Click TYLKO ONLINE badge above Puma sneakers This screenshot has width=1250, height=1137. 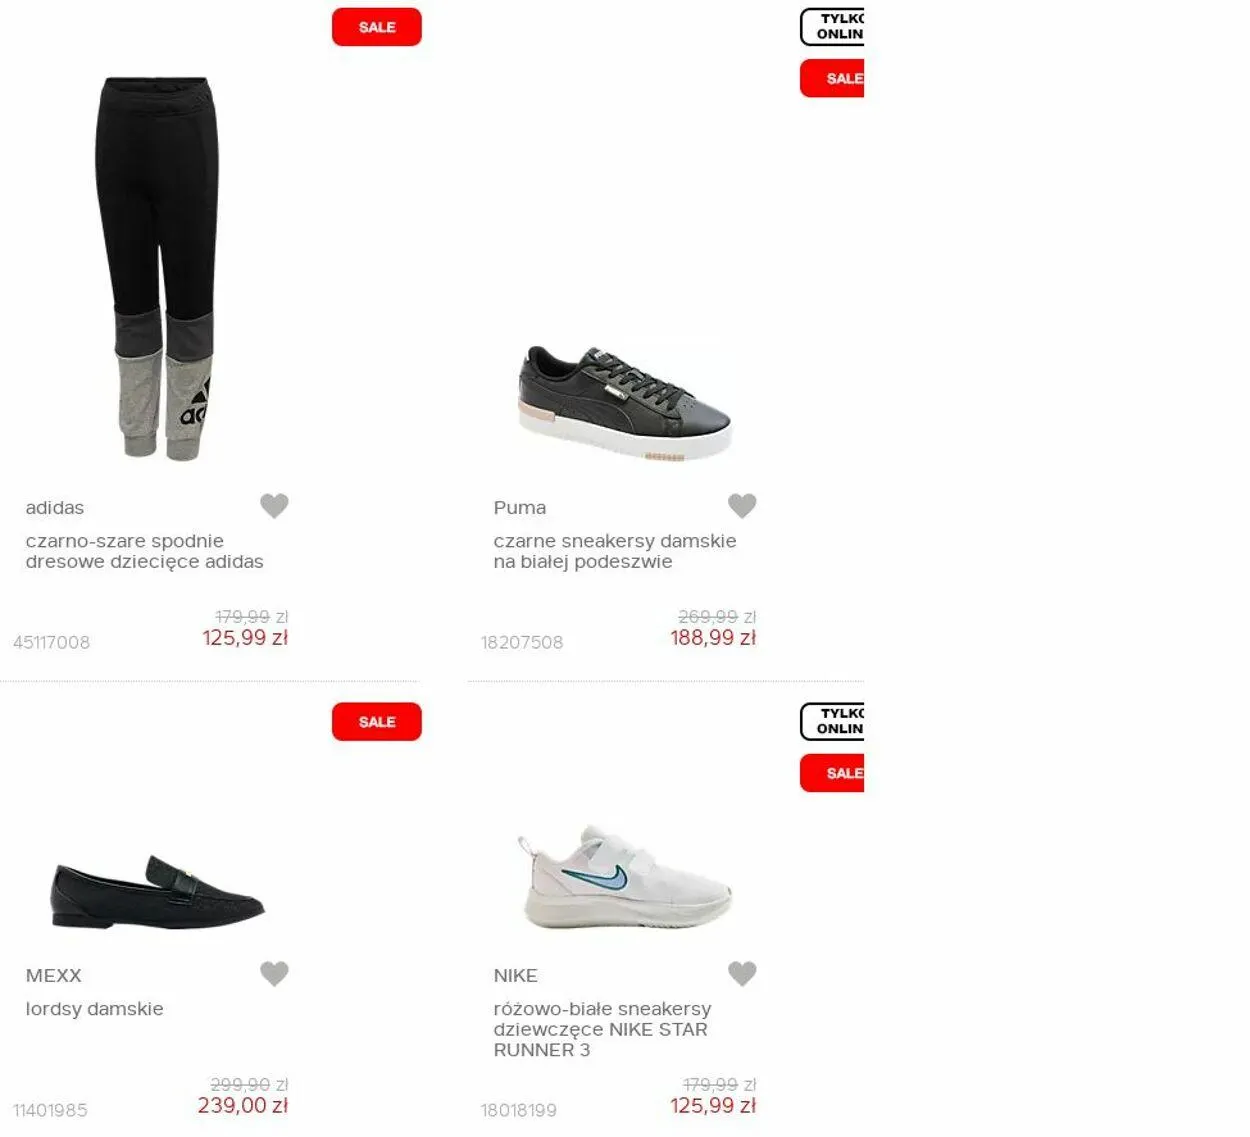[832, 27]
